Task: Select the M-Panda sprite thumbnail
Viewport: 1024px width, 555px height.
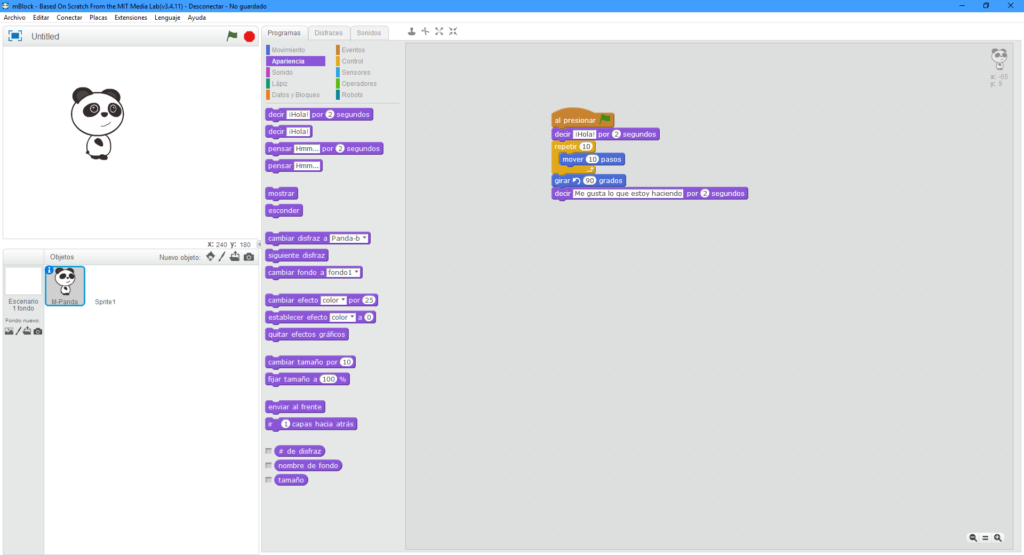Action: (x=65, y=285)
